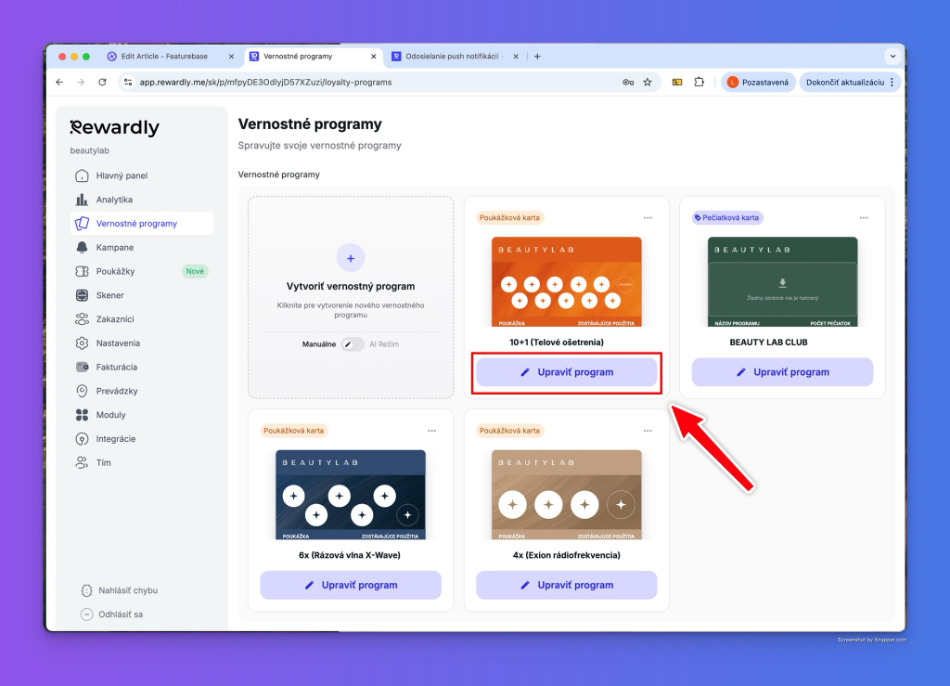Reload the current page
The image size is (950, 686).
coord(102,82)
